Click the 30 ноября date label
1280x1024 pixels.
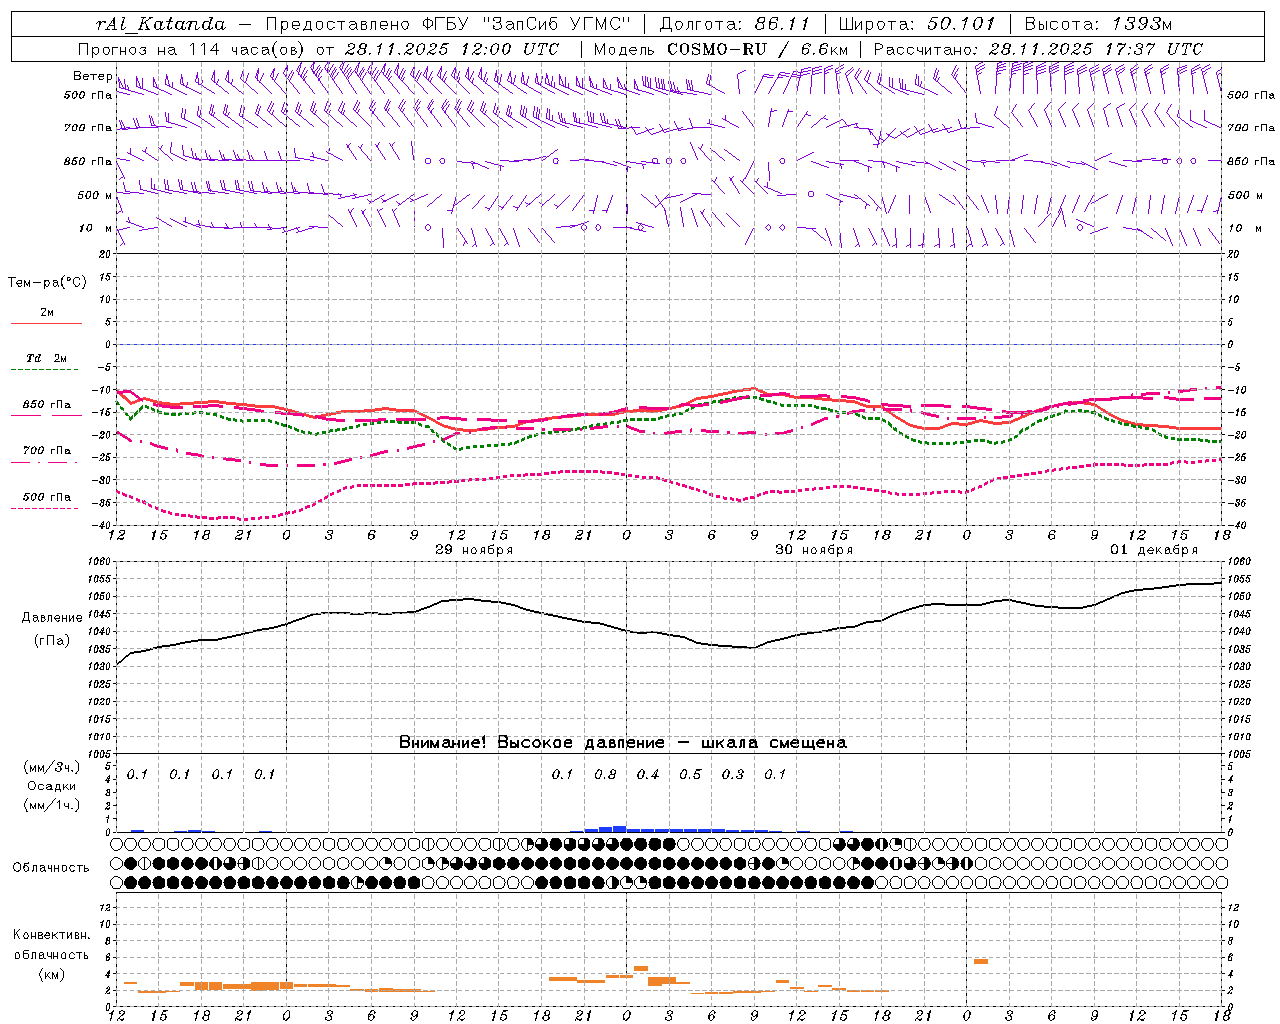coord(814,550)
